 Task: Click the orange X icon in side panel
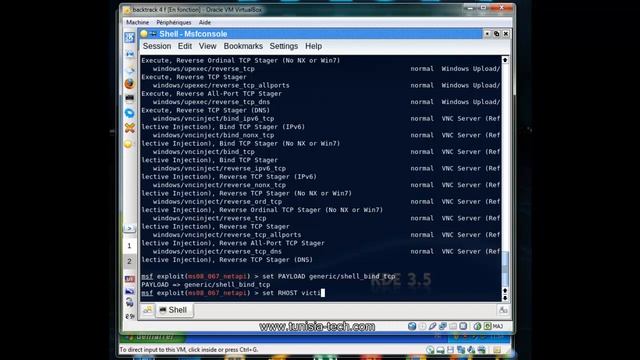pos(129,128)
